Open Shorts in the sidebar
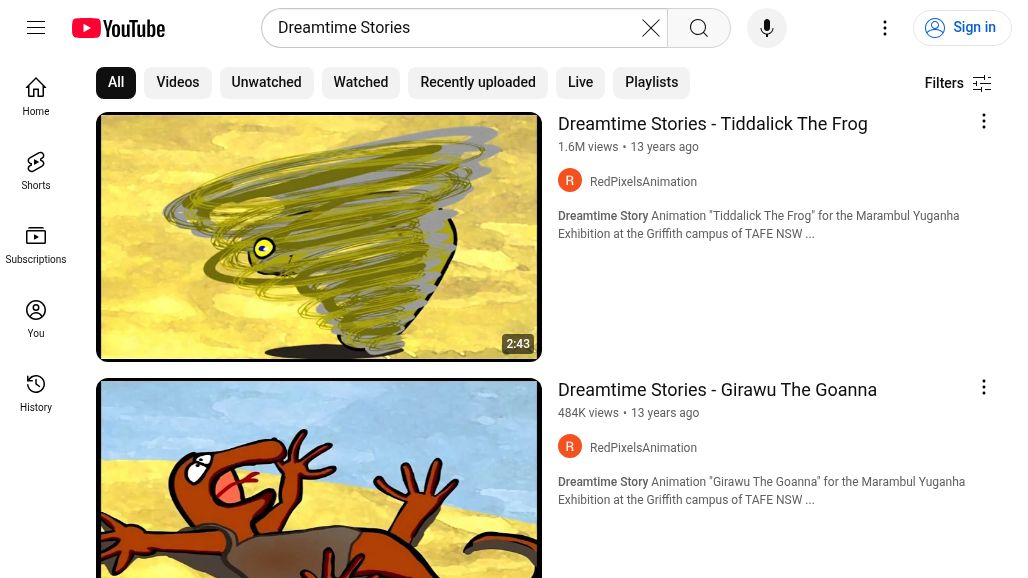The height and width of the screenshot is (578, 1028). point(36,170)
